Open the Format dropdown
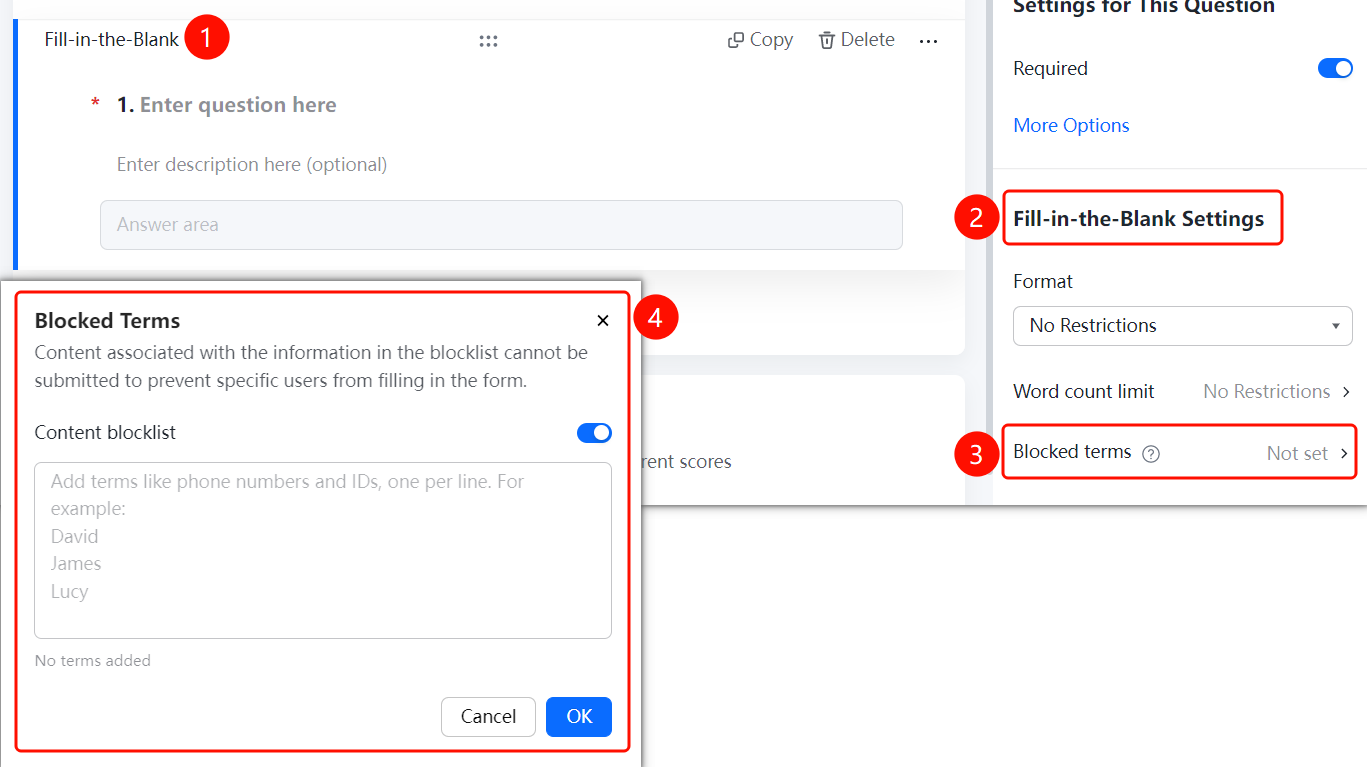This screenshot has height=767, width=1367. coord(1183,326)
